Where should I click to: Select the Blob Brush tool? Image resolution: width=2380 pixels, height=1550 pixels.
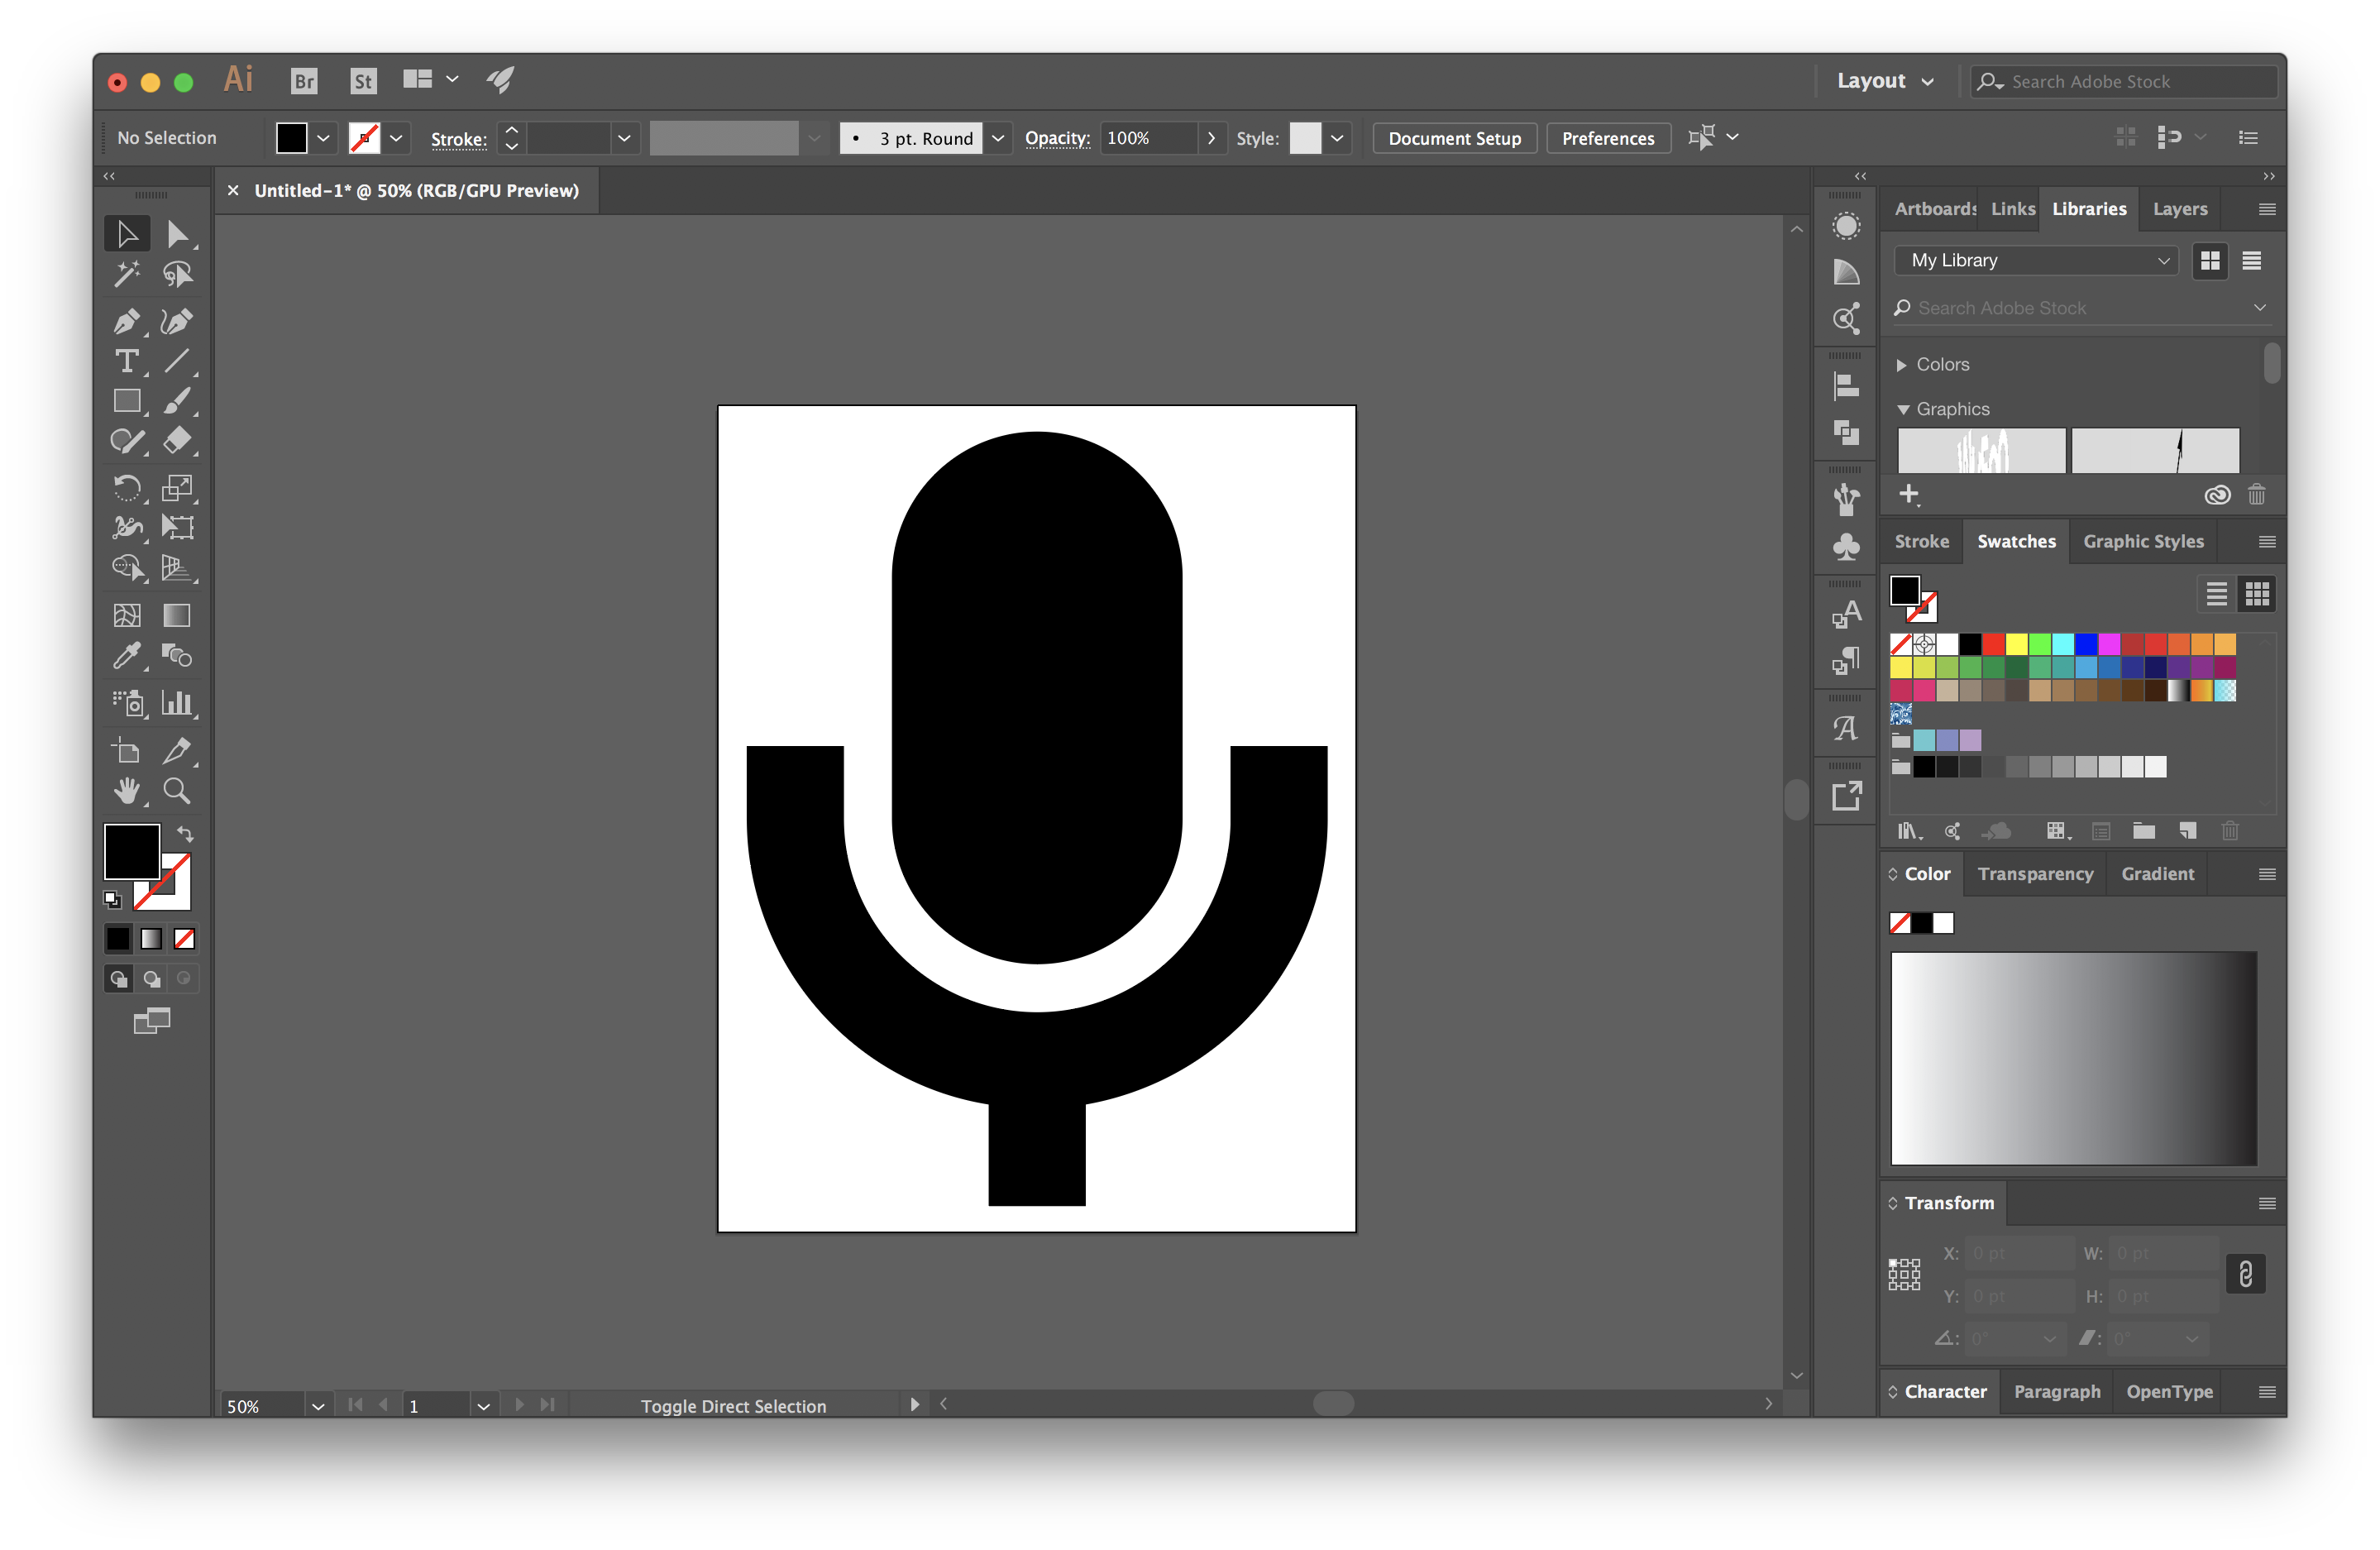point(179,401)
